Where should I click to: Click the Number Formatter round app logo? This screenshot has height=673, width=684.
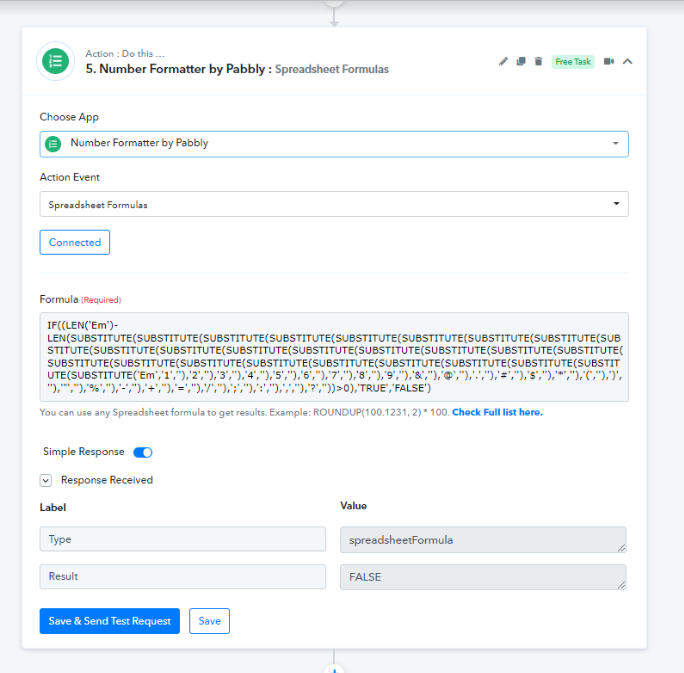(x=55, y=61)
